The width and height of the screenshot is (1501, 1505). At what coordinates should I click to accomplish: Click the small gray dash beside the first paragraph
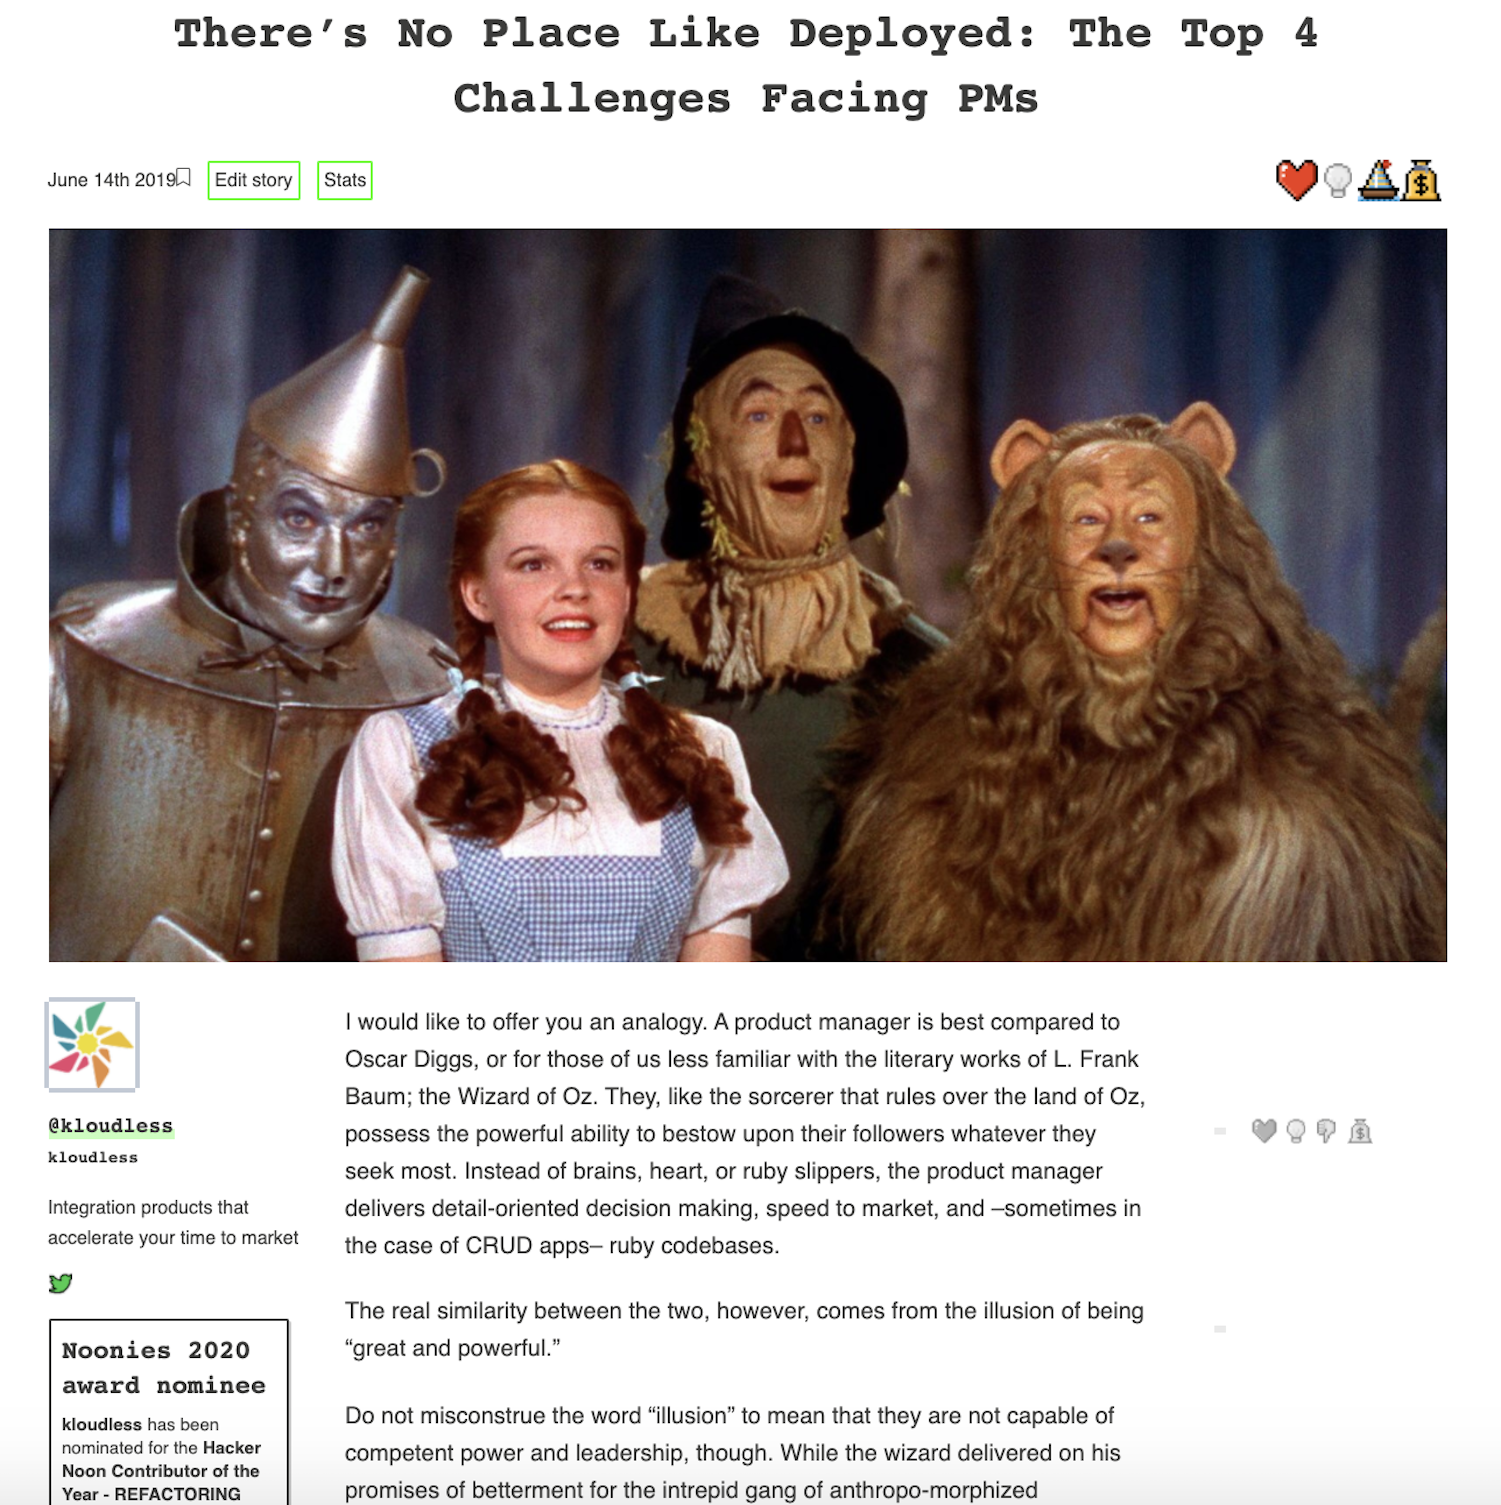[1220, 1131]
